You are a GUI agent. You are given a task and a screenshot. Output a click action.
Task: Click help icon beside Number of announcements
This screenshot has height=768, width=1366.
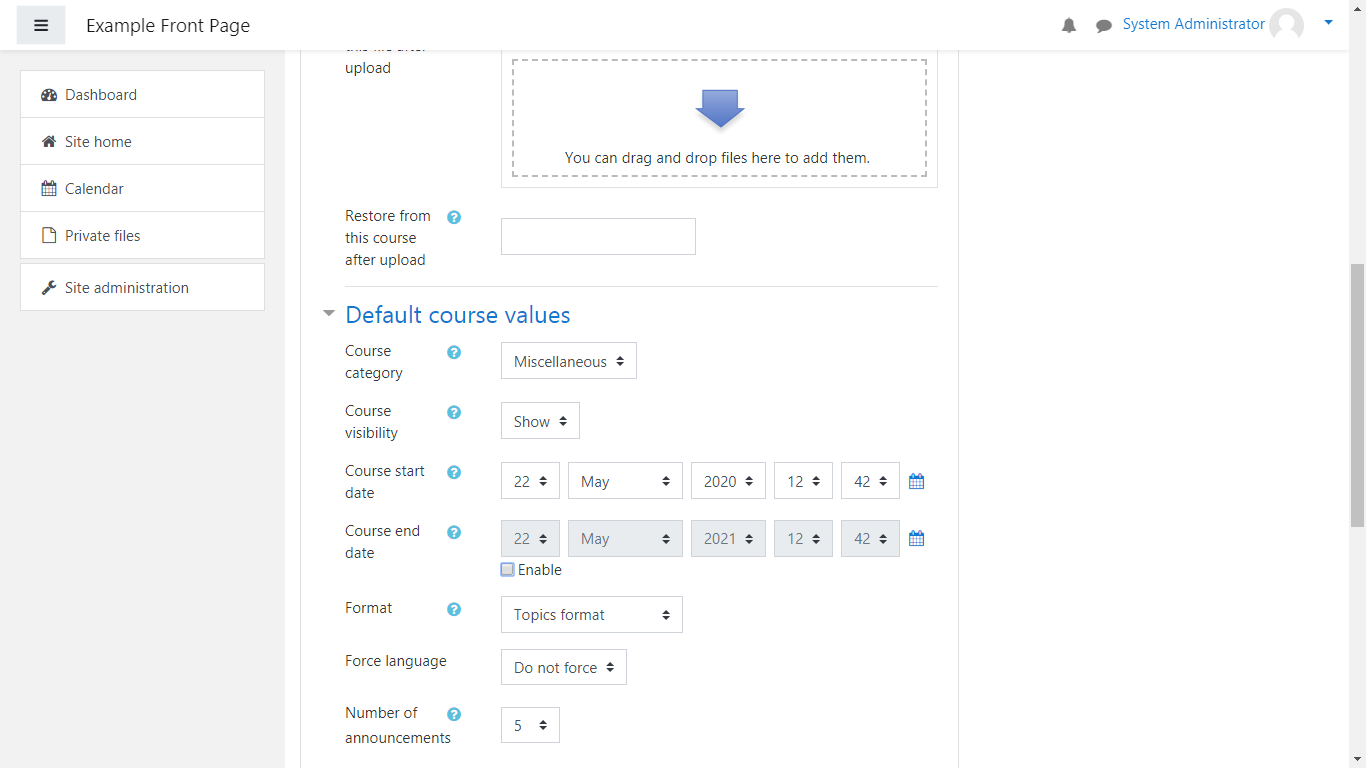[x=454, y=714]
